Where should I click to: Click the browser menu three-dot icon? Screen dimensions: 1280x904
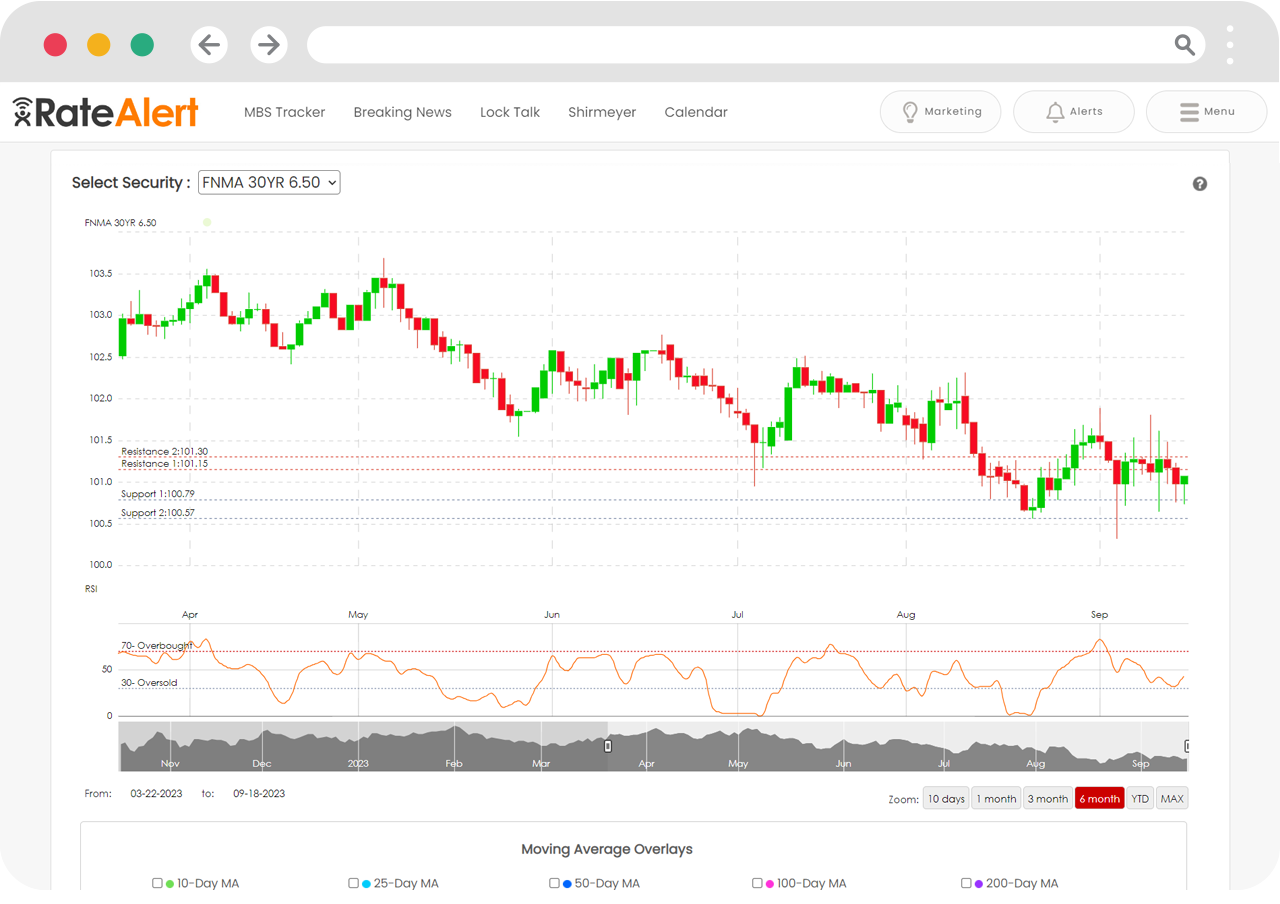coord(1230,44)
